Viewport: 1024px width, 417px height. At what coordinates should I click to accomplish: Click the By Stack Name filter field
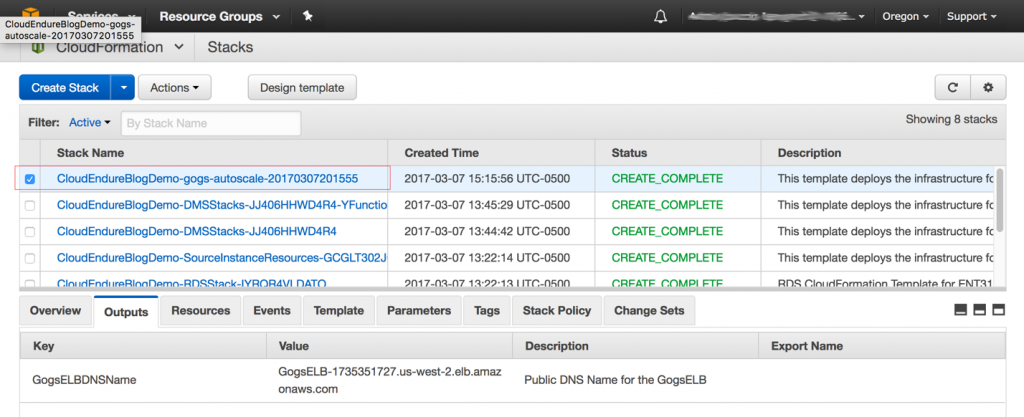pyautogui.click(x=211, y=123)
